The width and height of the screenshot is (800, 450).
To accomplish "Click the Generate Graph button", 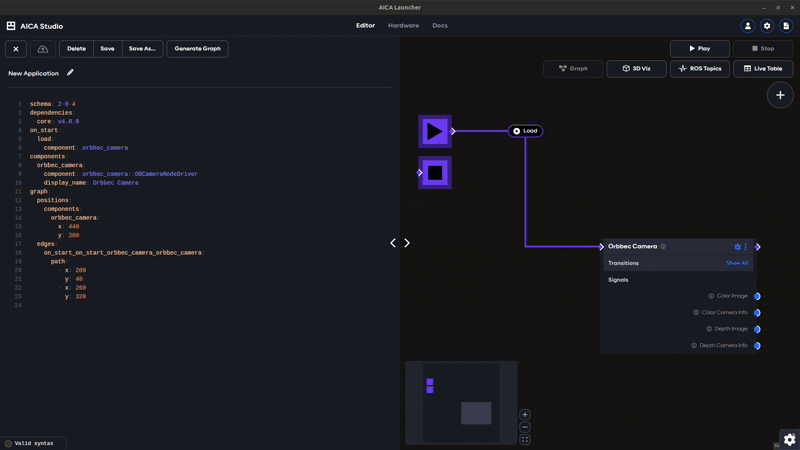I will click(197, 49).
